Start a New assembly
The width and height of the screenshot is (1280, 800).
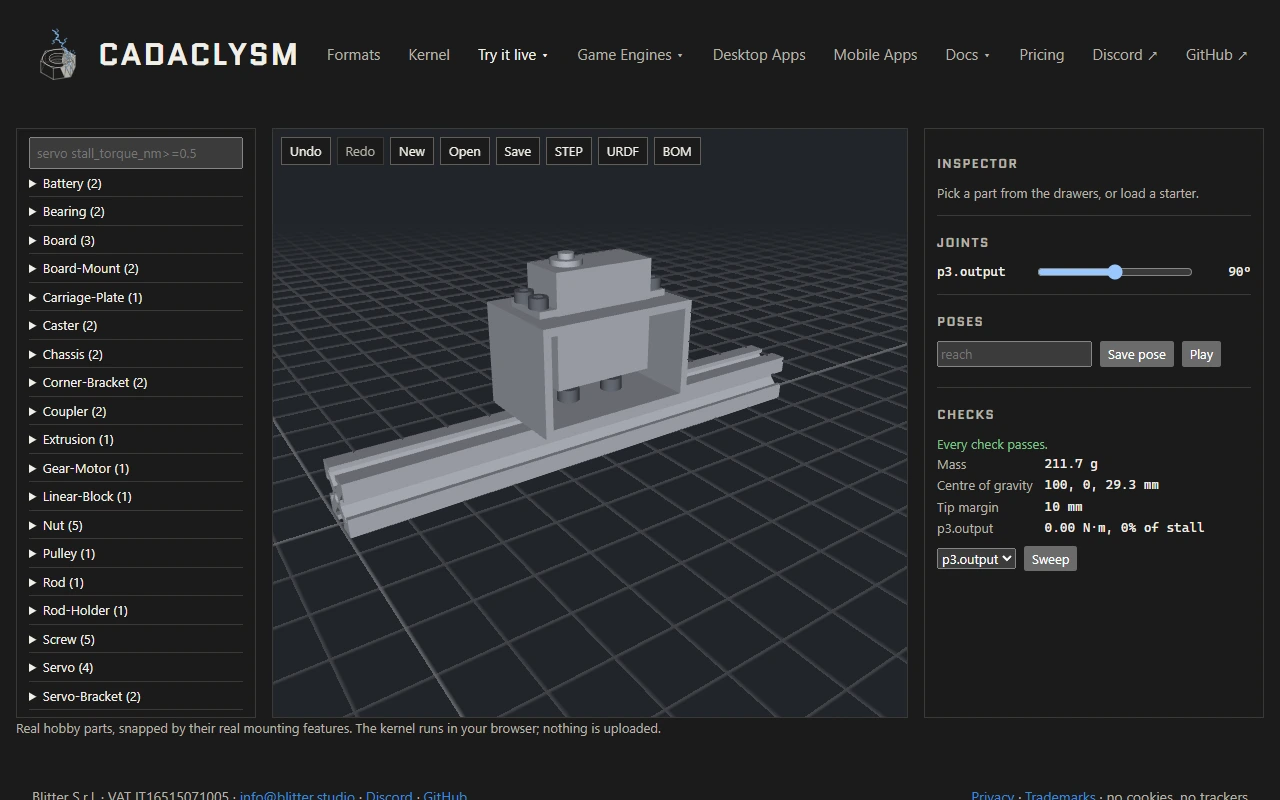(412, 152)
